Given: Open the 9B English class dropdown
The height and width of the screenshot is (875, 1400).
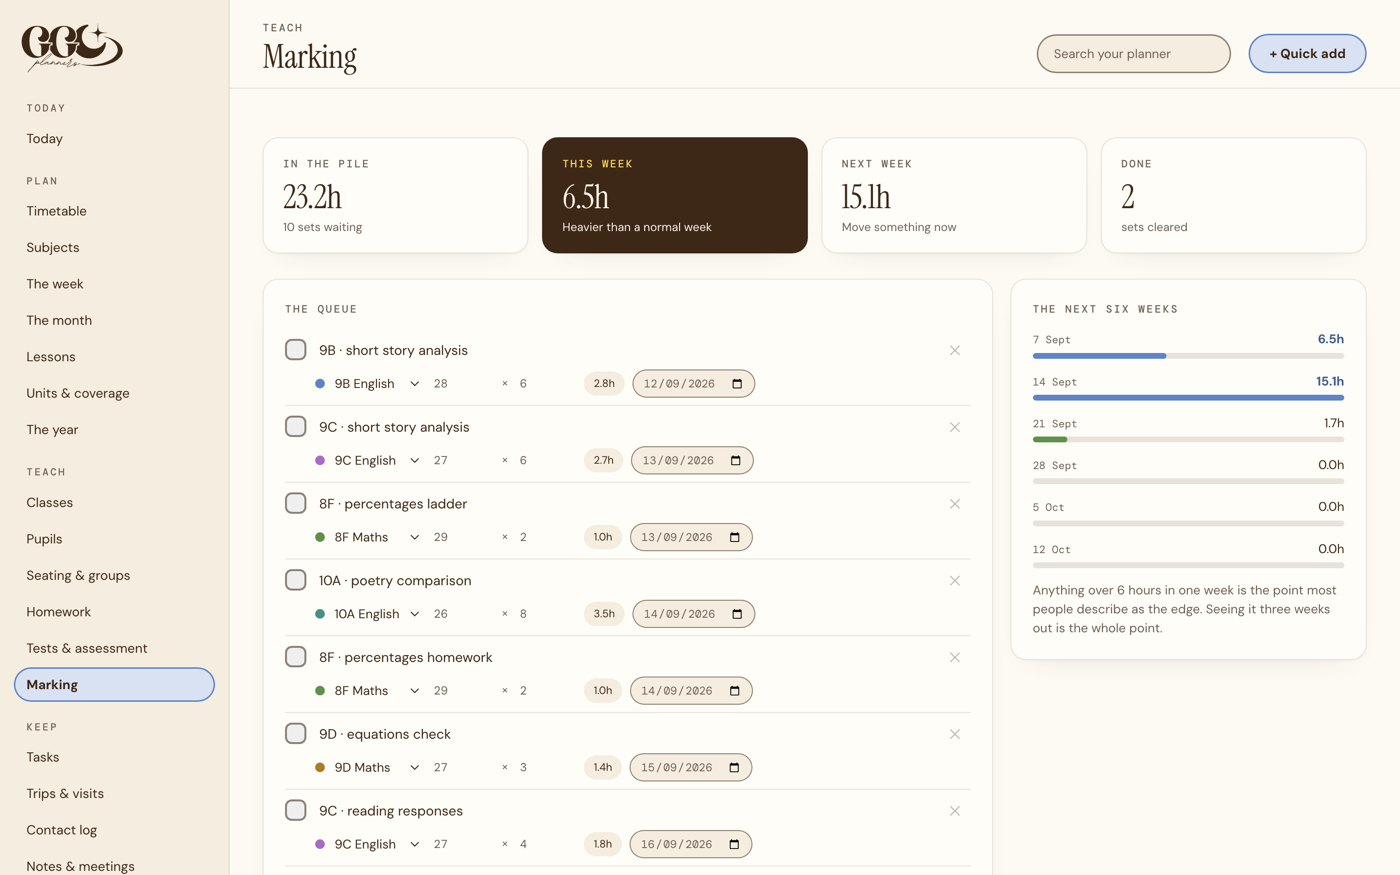Looking at the screenshot, I should [377, 384].
